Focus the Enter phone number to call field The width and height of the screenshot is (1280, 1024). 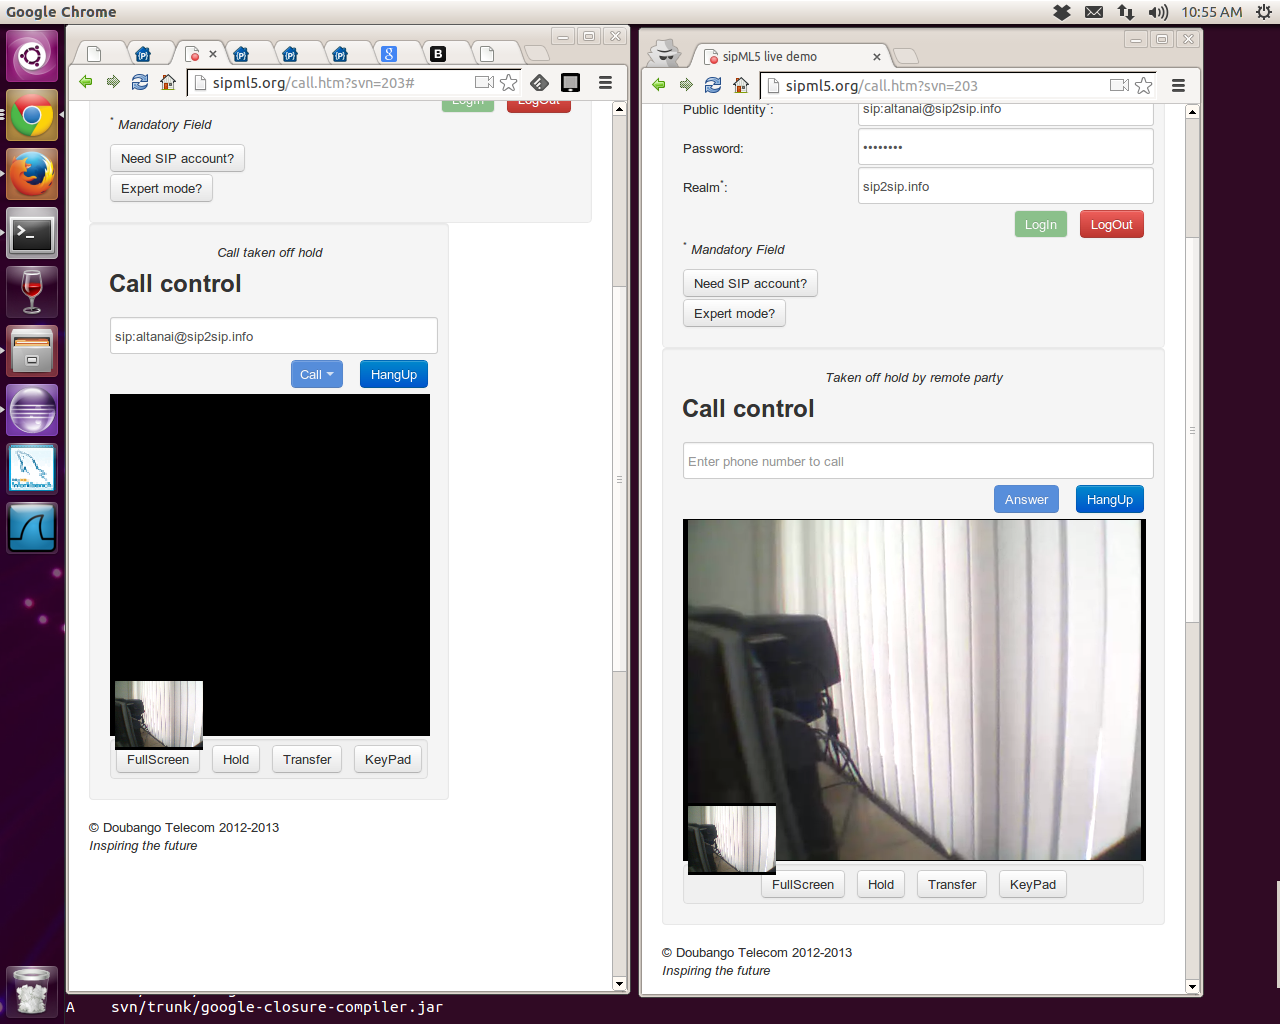coord(918,461)
